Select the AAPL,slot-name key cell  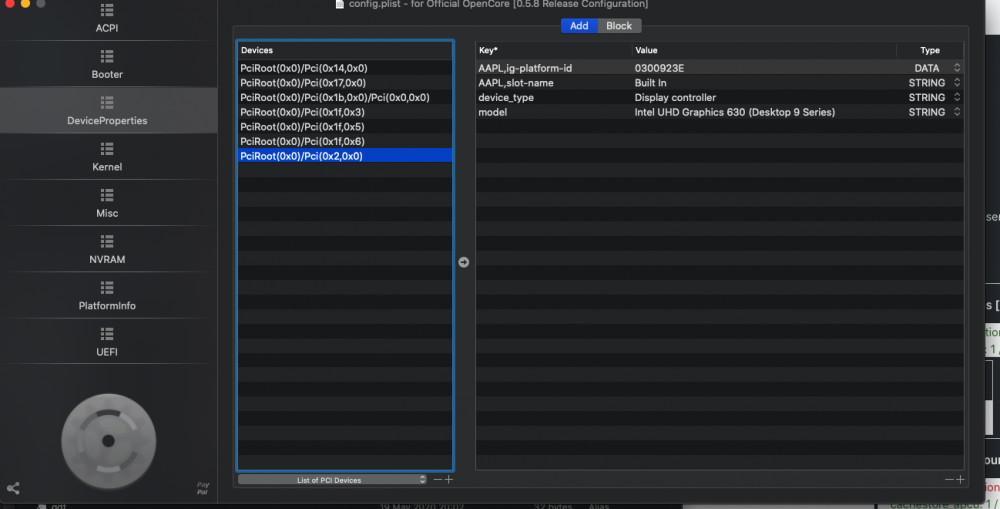pos(516,82)
